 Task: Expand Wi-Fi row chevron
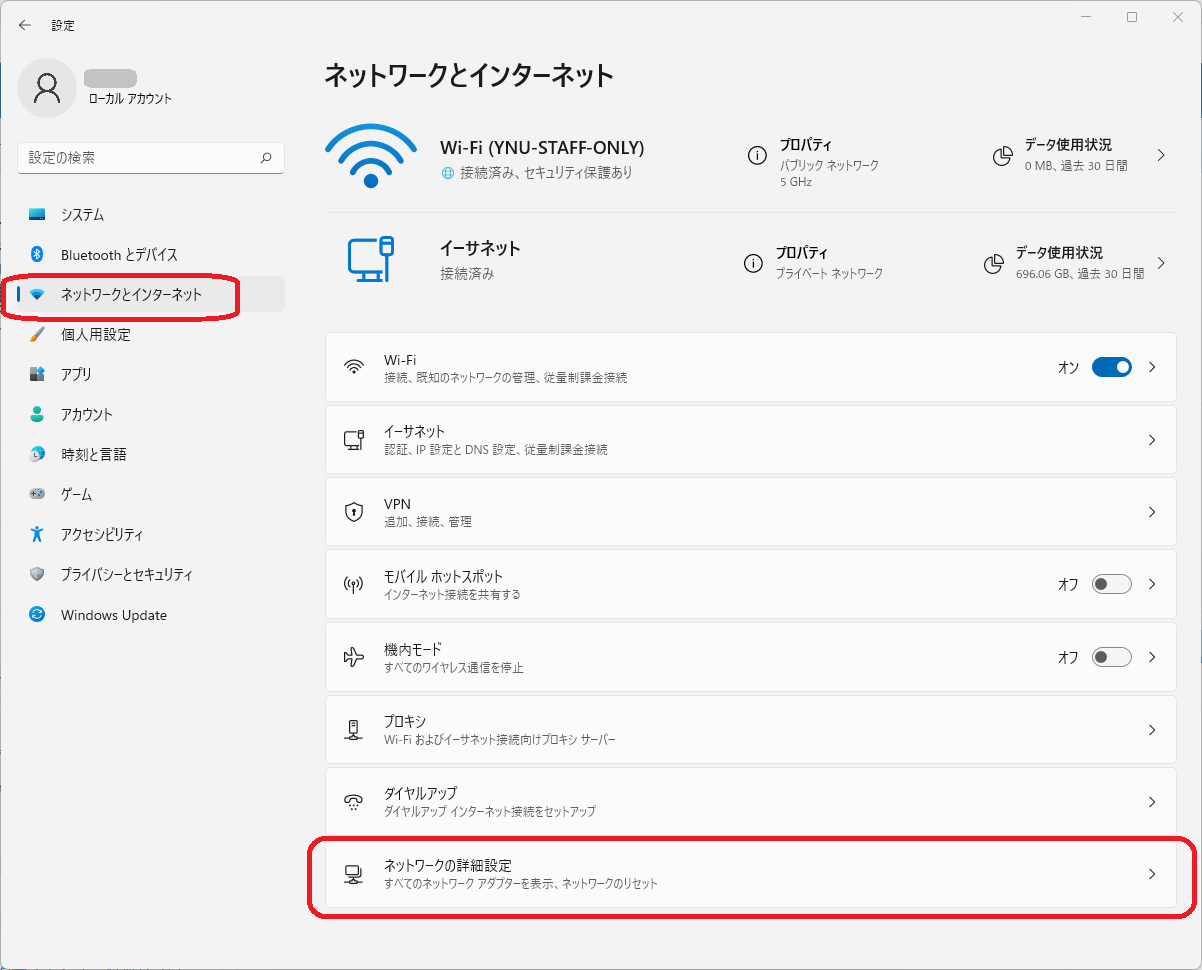(1152, 367)
